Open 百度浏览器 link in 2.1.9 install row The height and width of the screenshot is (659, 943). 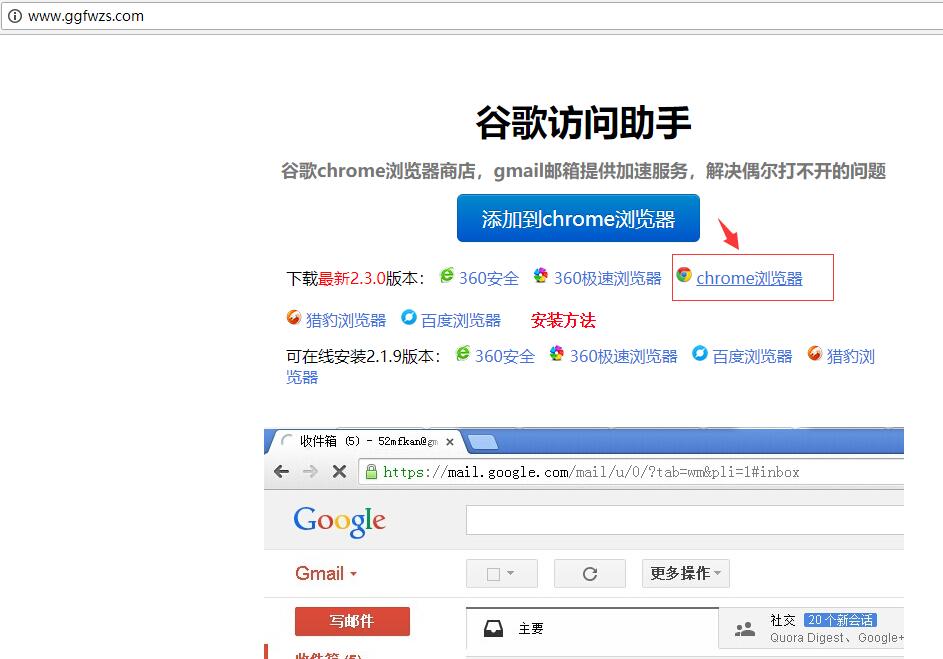(752, 357)
